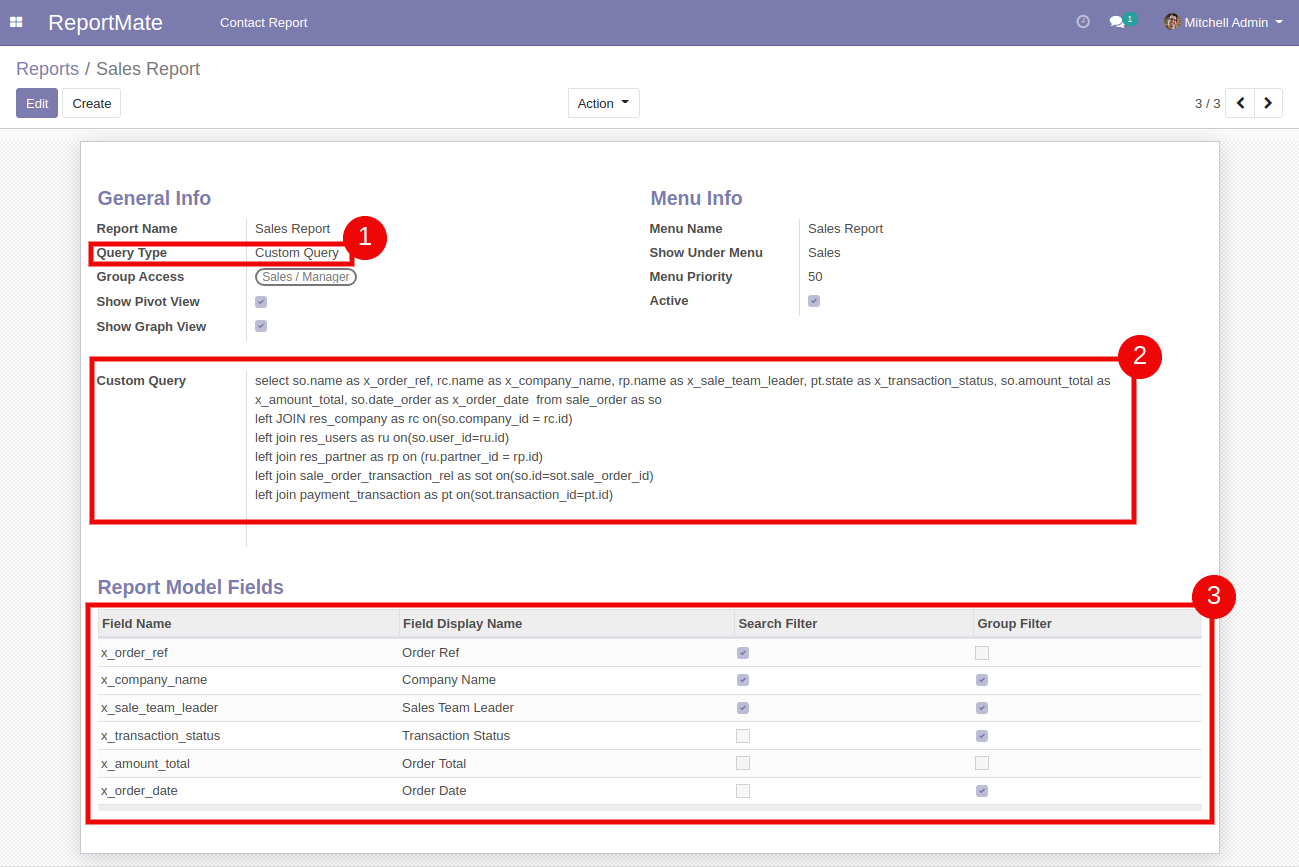This screenshot has width=1299, height=867.
Task: Open the apps grid menu icon
Action: [16, 22]
